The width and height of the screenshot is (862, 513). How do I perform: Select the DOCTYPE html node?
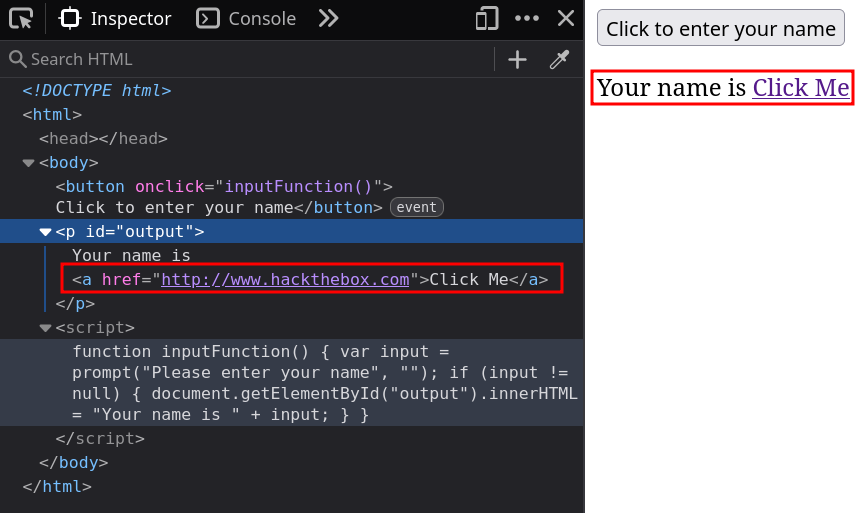[97, 90]
